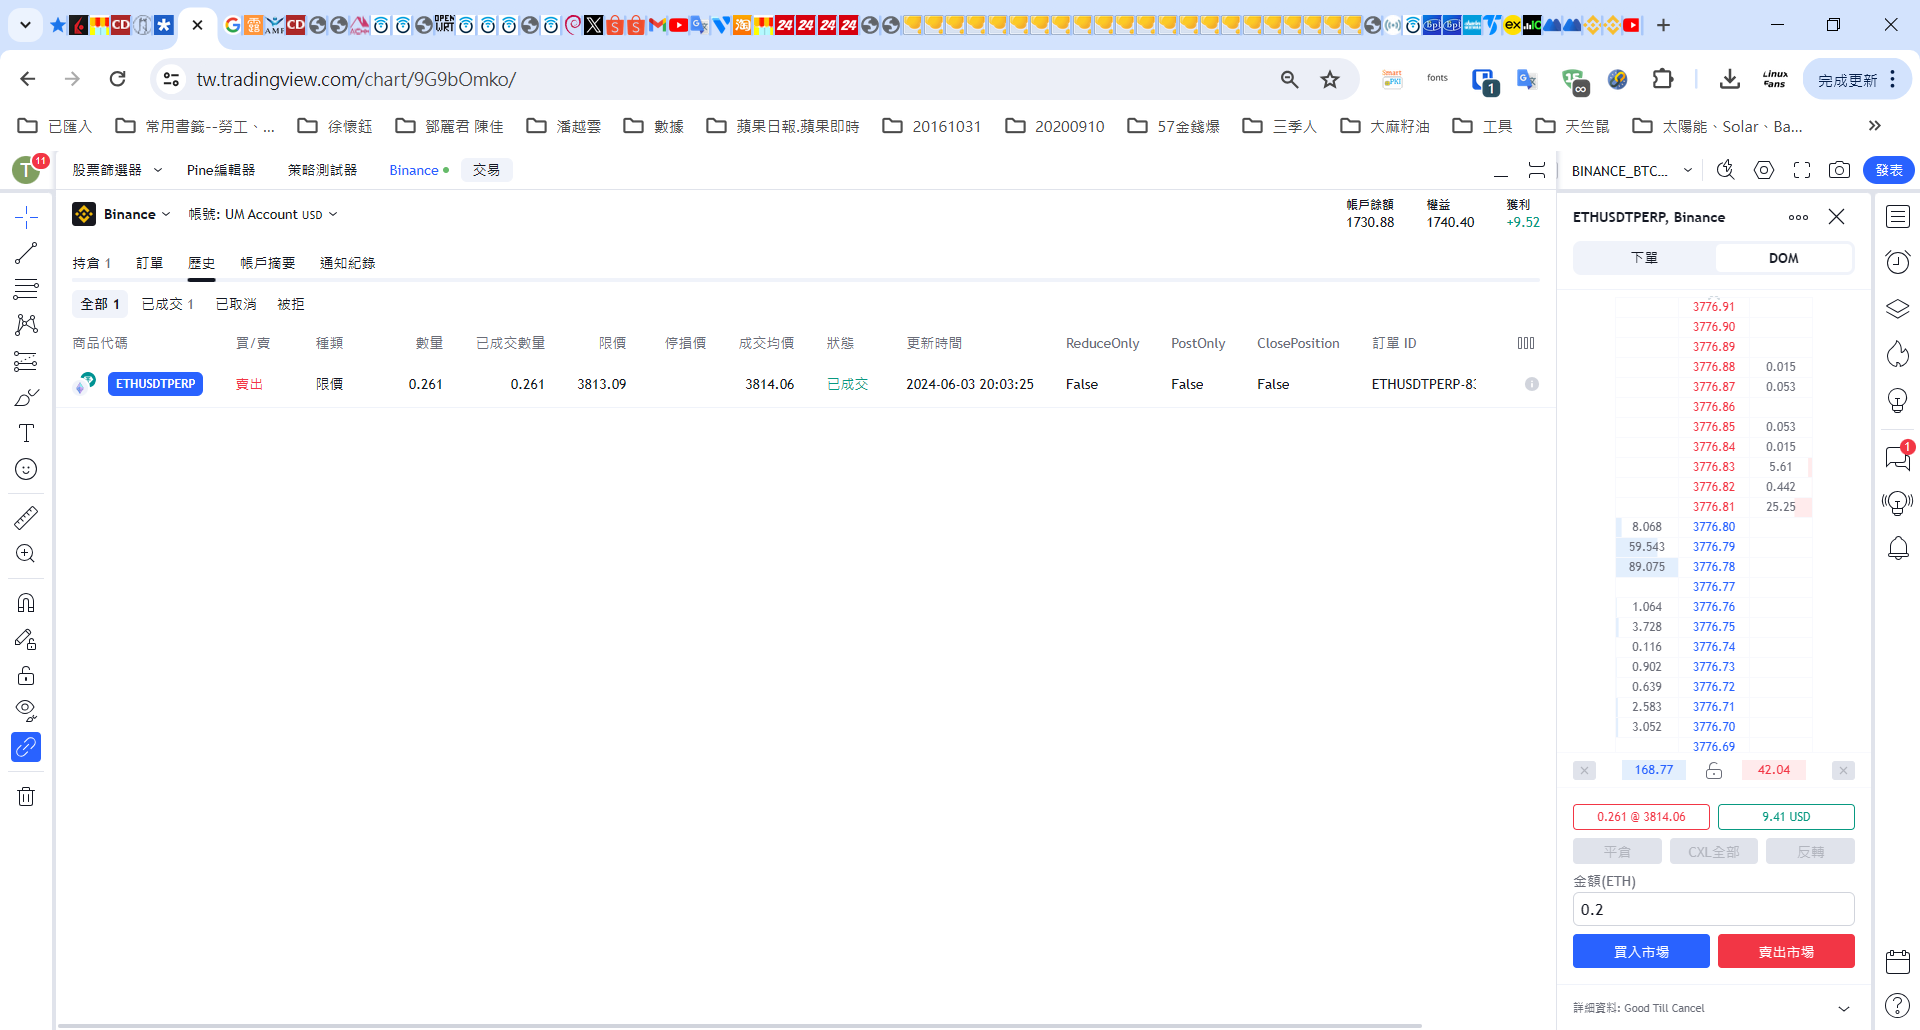Open the Fibonacci retracement tools

coord(26,289)
